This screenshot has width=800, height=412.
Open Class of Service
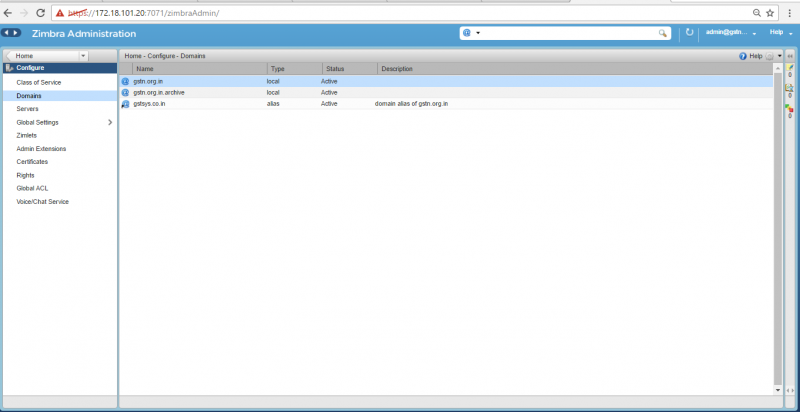pyautogui.click(x=39, y=83)
